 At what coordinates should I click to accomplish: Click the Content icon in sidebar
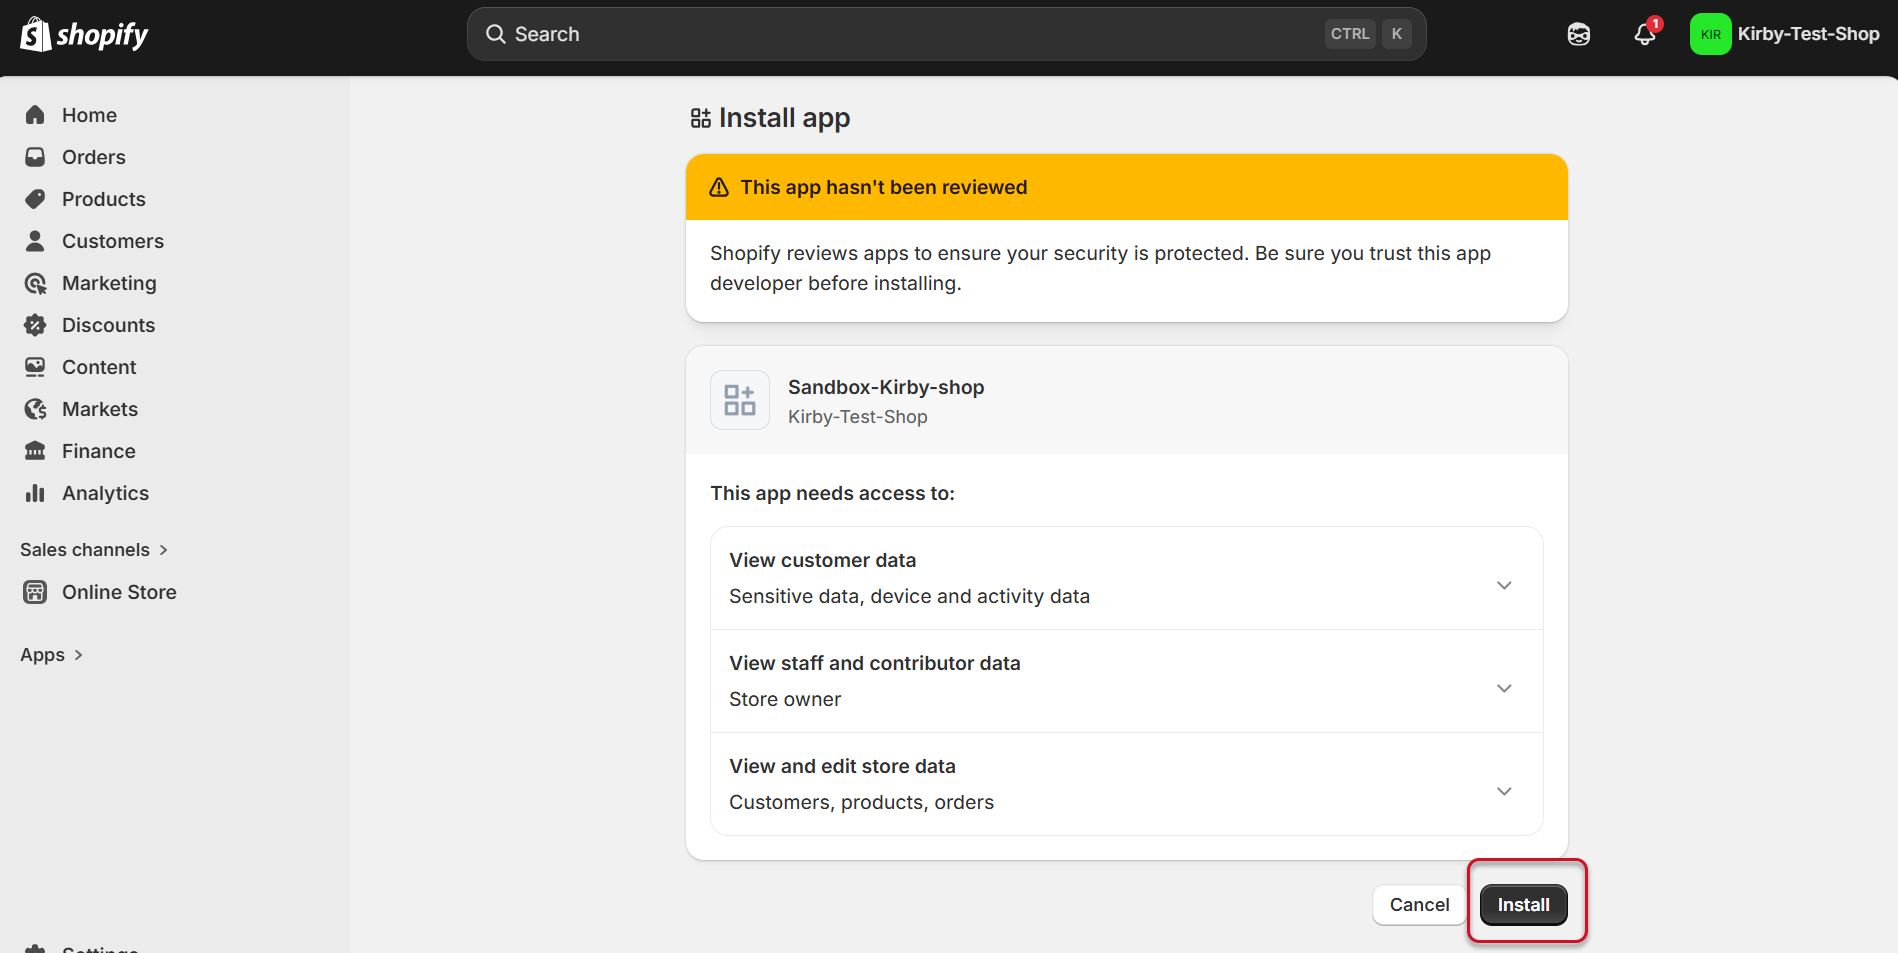(35, 367)
